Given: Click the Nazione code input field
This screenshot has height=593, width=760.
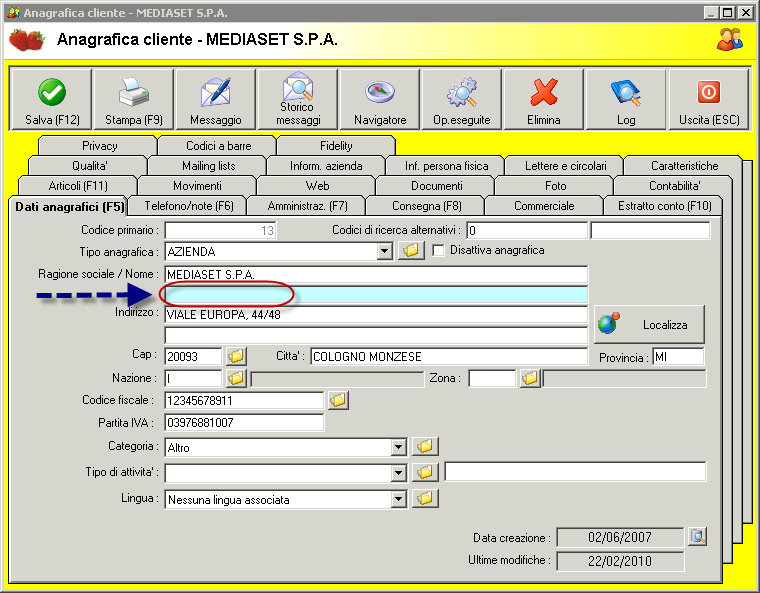Looking at the screenshot, I should (193, 378).
